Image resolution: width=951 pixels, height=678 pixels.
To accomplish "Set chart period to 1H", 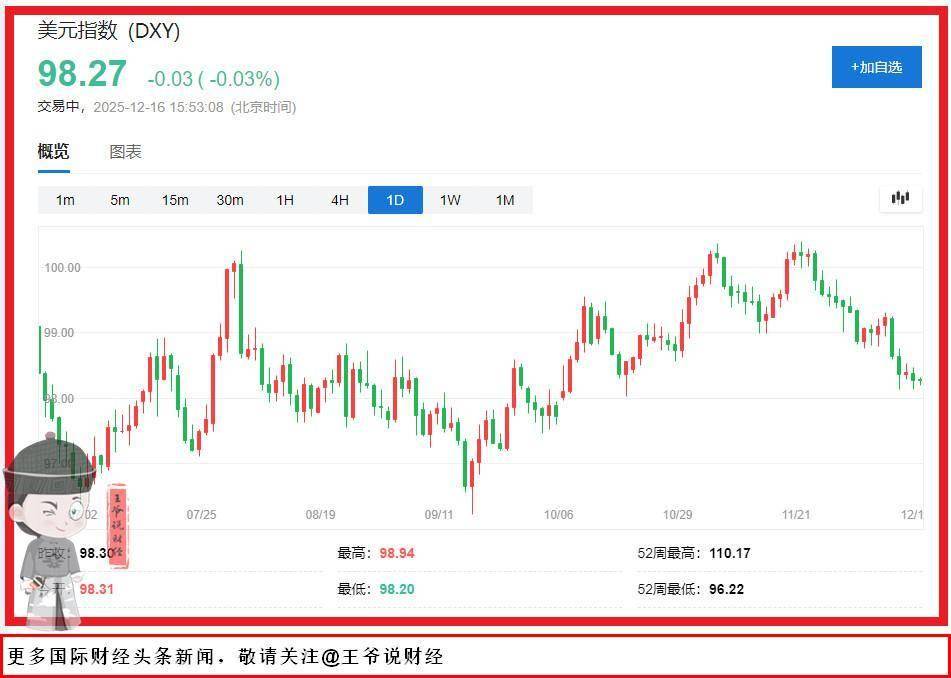I will coord(285,200).
